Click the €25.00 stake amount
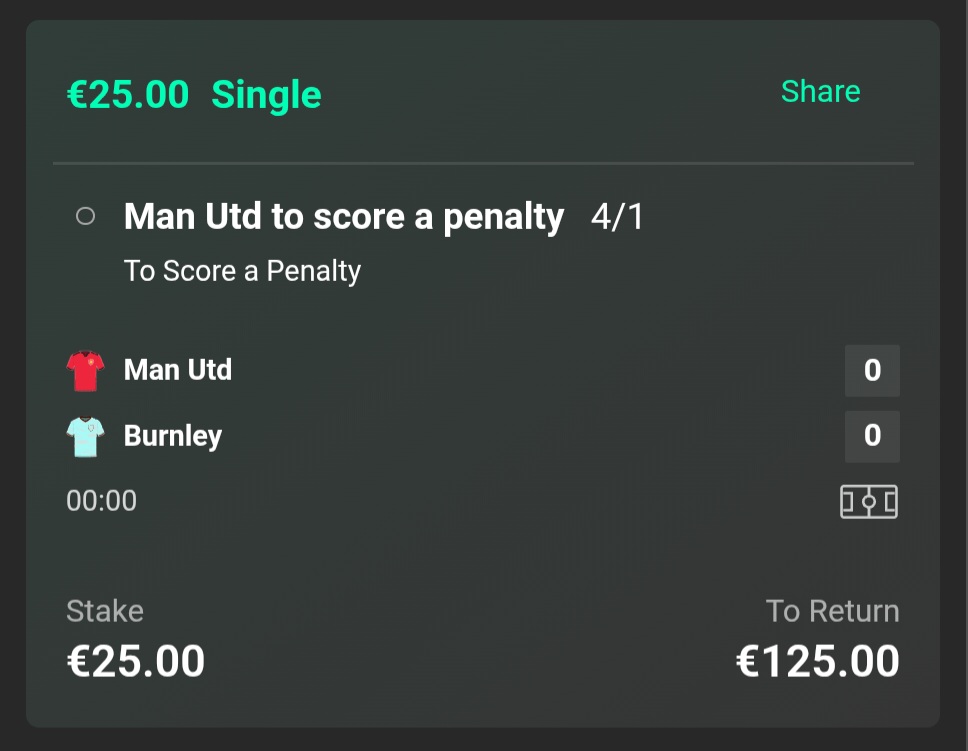 (136, 661)
